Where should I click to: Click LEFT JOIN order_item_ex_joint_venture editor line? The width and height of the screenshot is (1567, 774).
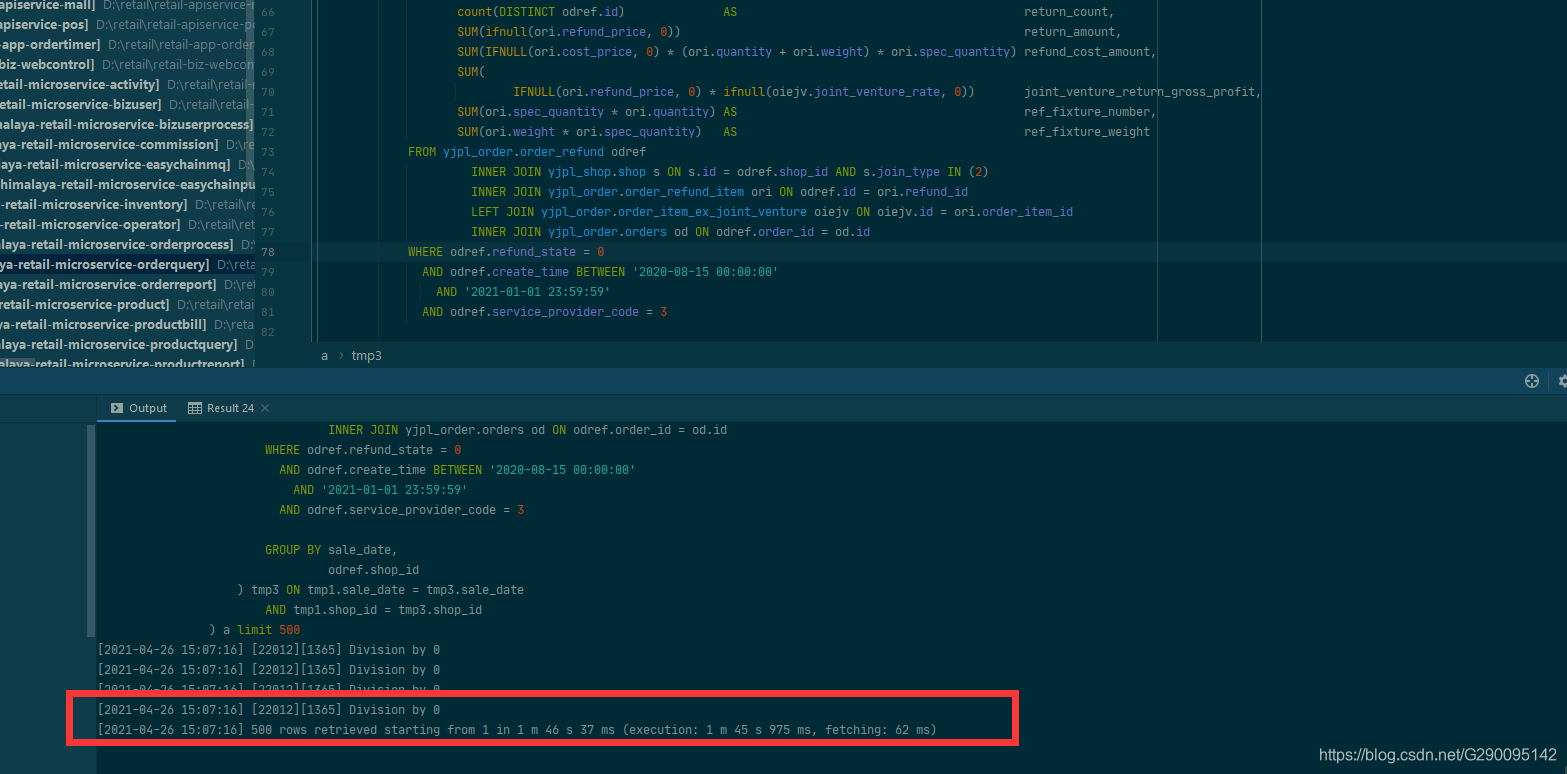click(771, 212)
